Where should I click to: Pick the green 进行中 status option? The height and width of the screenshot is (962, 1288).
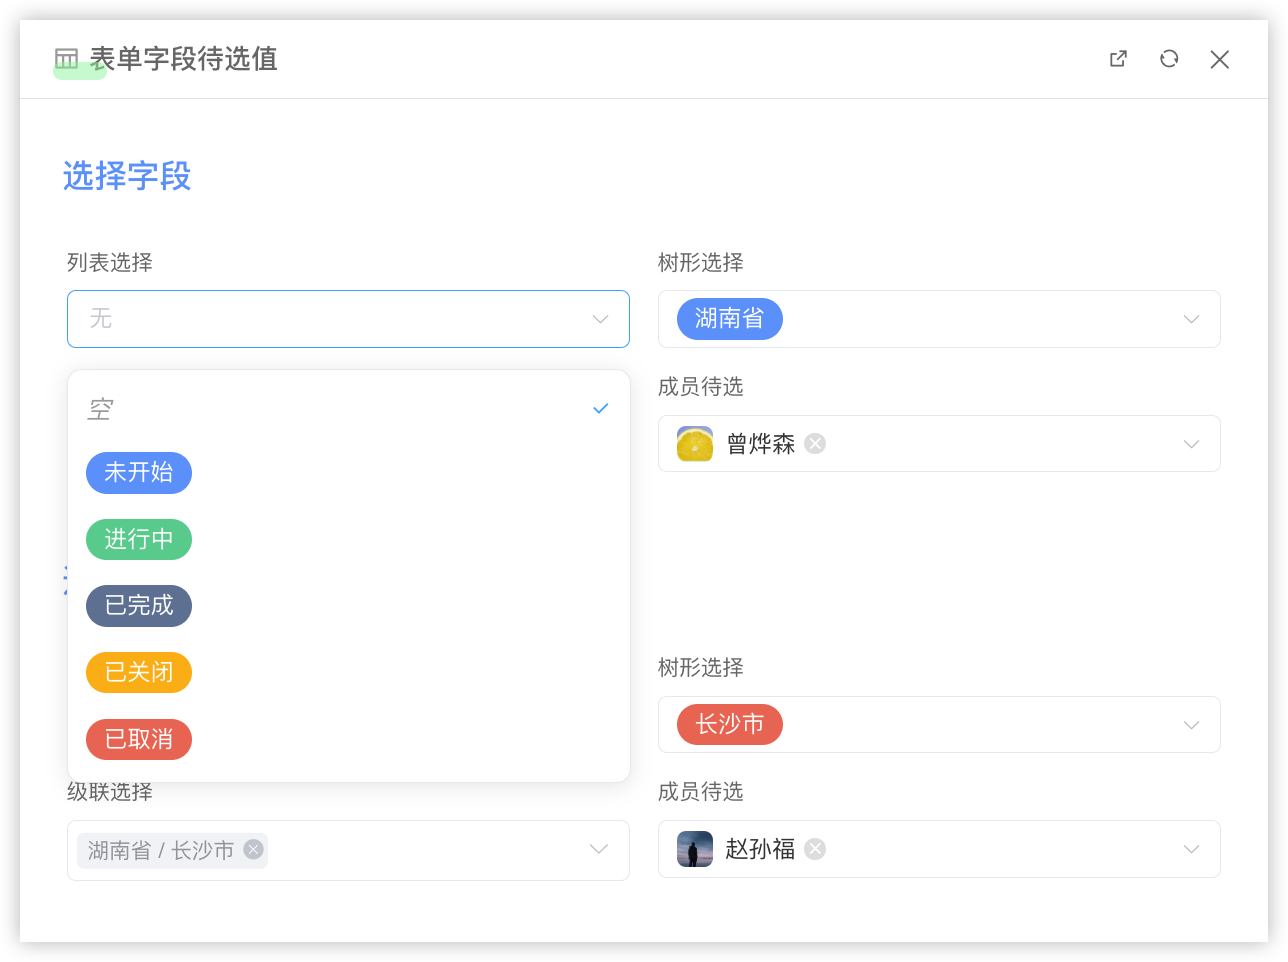(x=139, y=540)
